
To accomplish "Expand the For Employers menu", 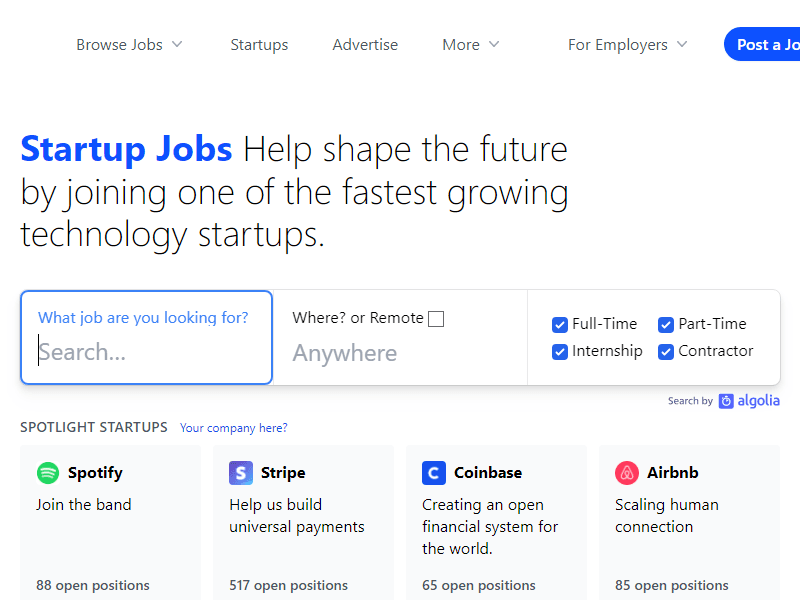I will point(628,45).
